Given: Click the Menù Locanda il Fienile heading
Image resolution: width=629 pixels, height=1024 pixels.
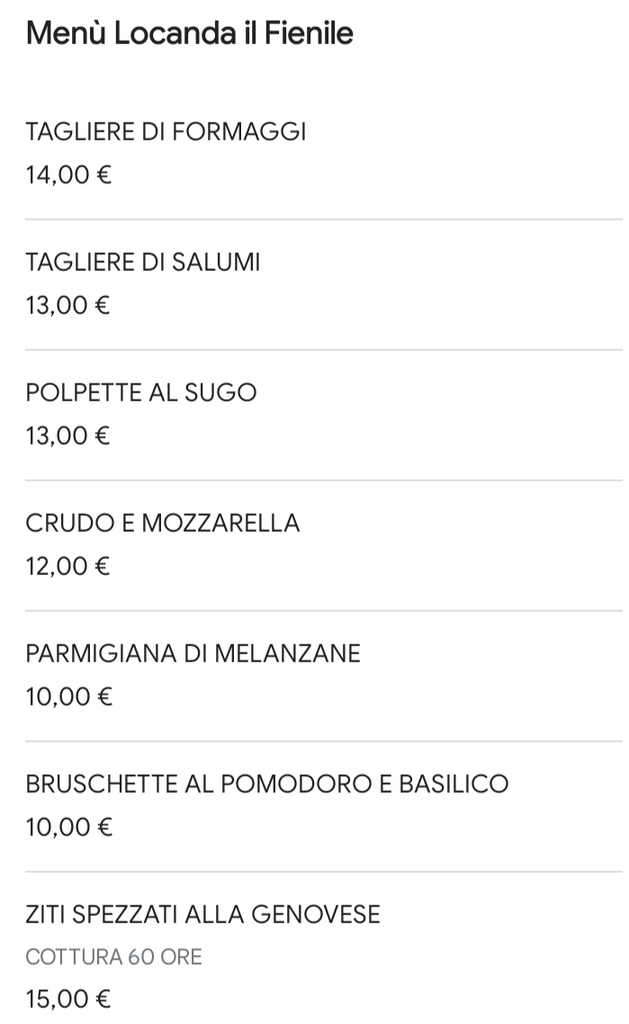Looking at the screenshot, I should pyautogui.click(x=189, y=33).
